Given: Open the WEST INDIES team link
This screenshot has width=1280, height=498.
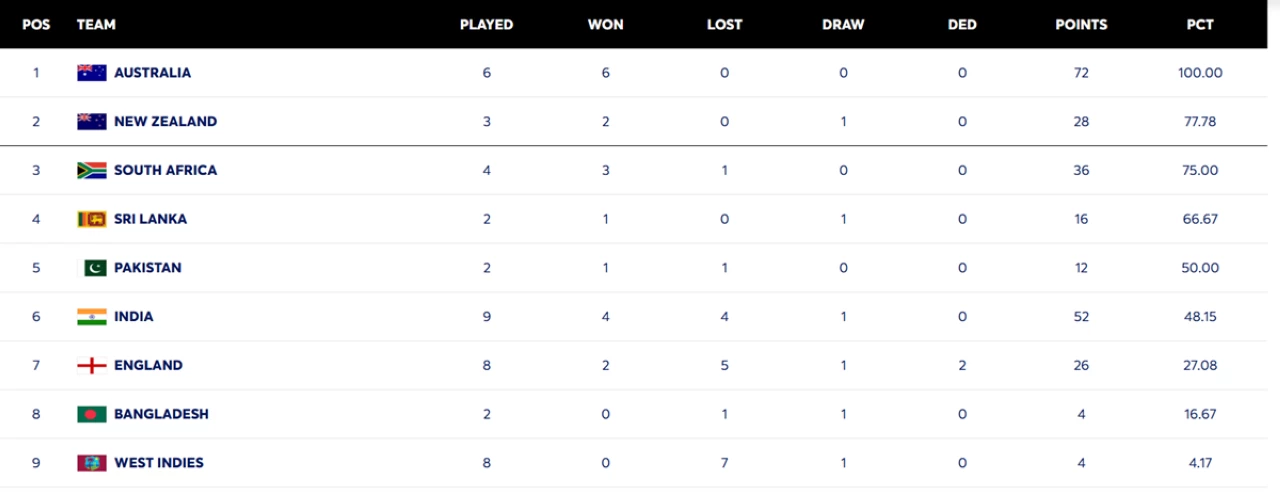Looking at the screenshot, I should 159,463.
